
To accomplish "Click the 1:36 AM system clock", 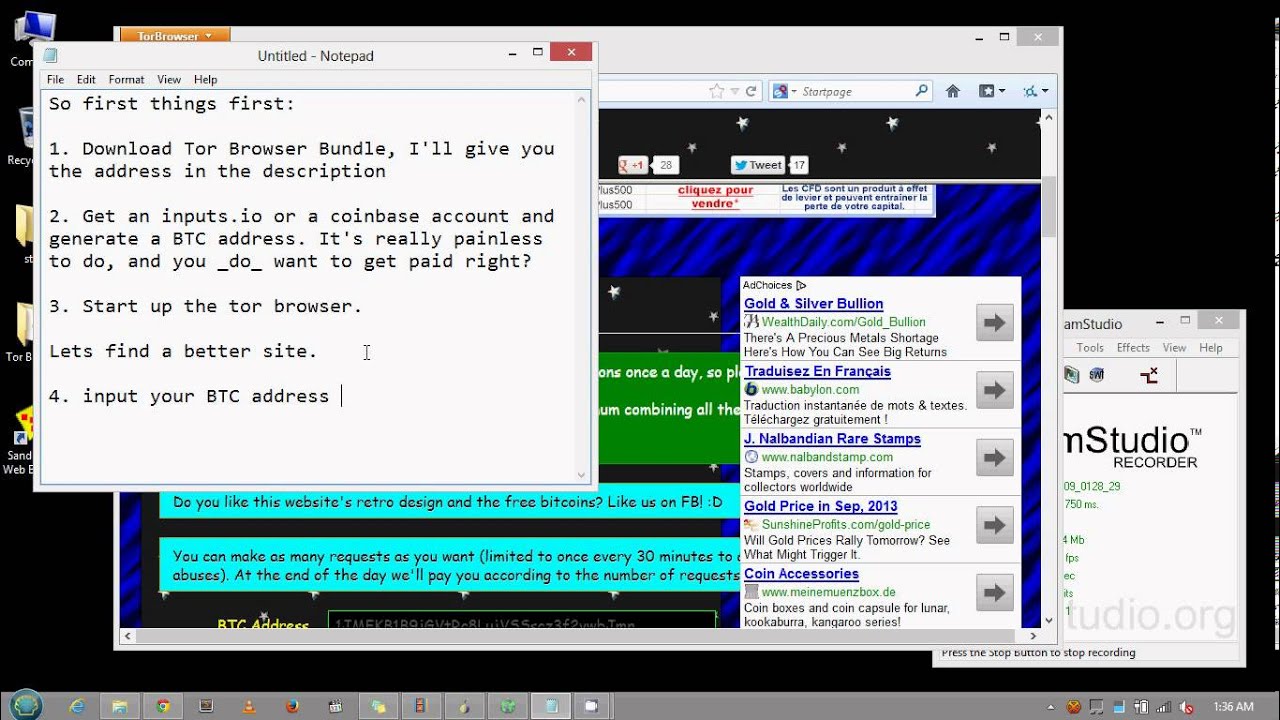I will tap(1233, 707).
